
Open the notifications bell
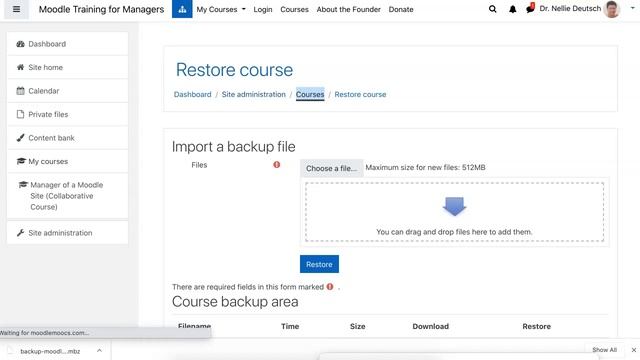coord(513,9)
